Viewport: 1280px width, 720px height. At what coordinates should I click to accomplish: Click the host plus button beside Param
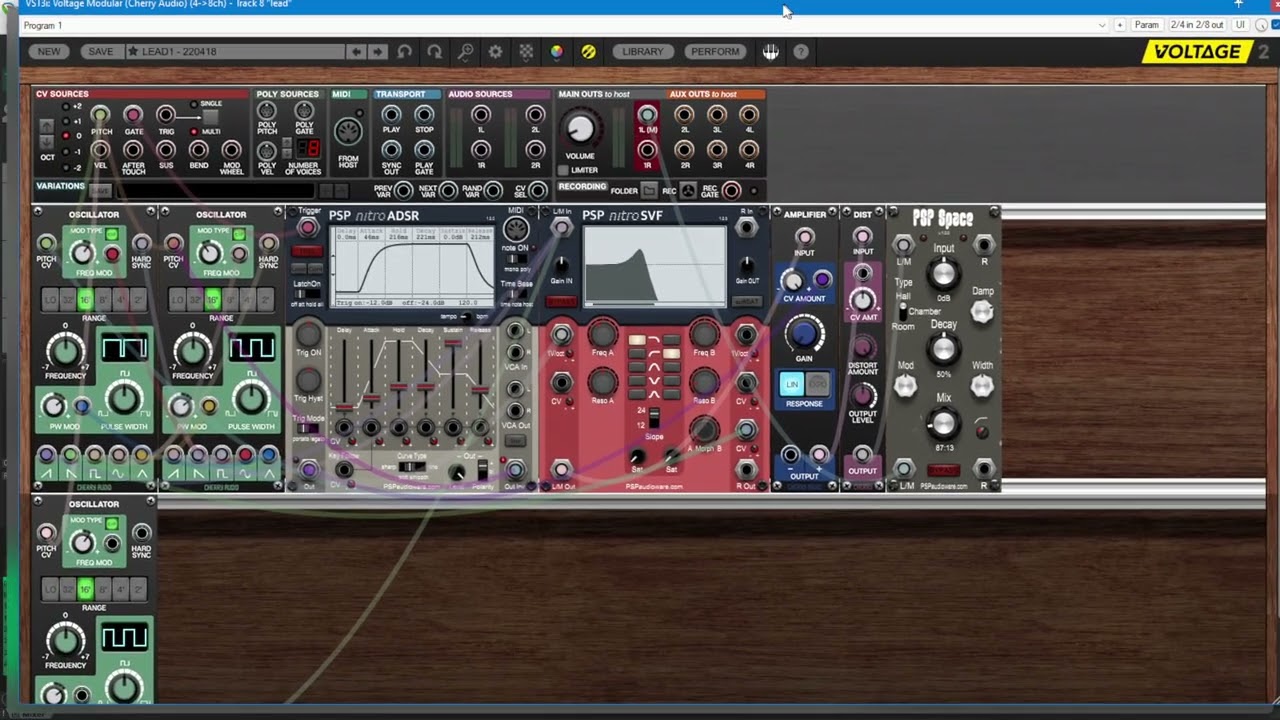1120,25
